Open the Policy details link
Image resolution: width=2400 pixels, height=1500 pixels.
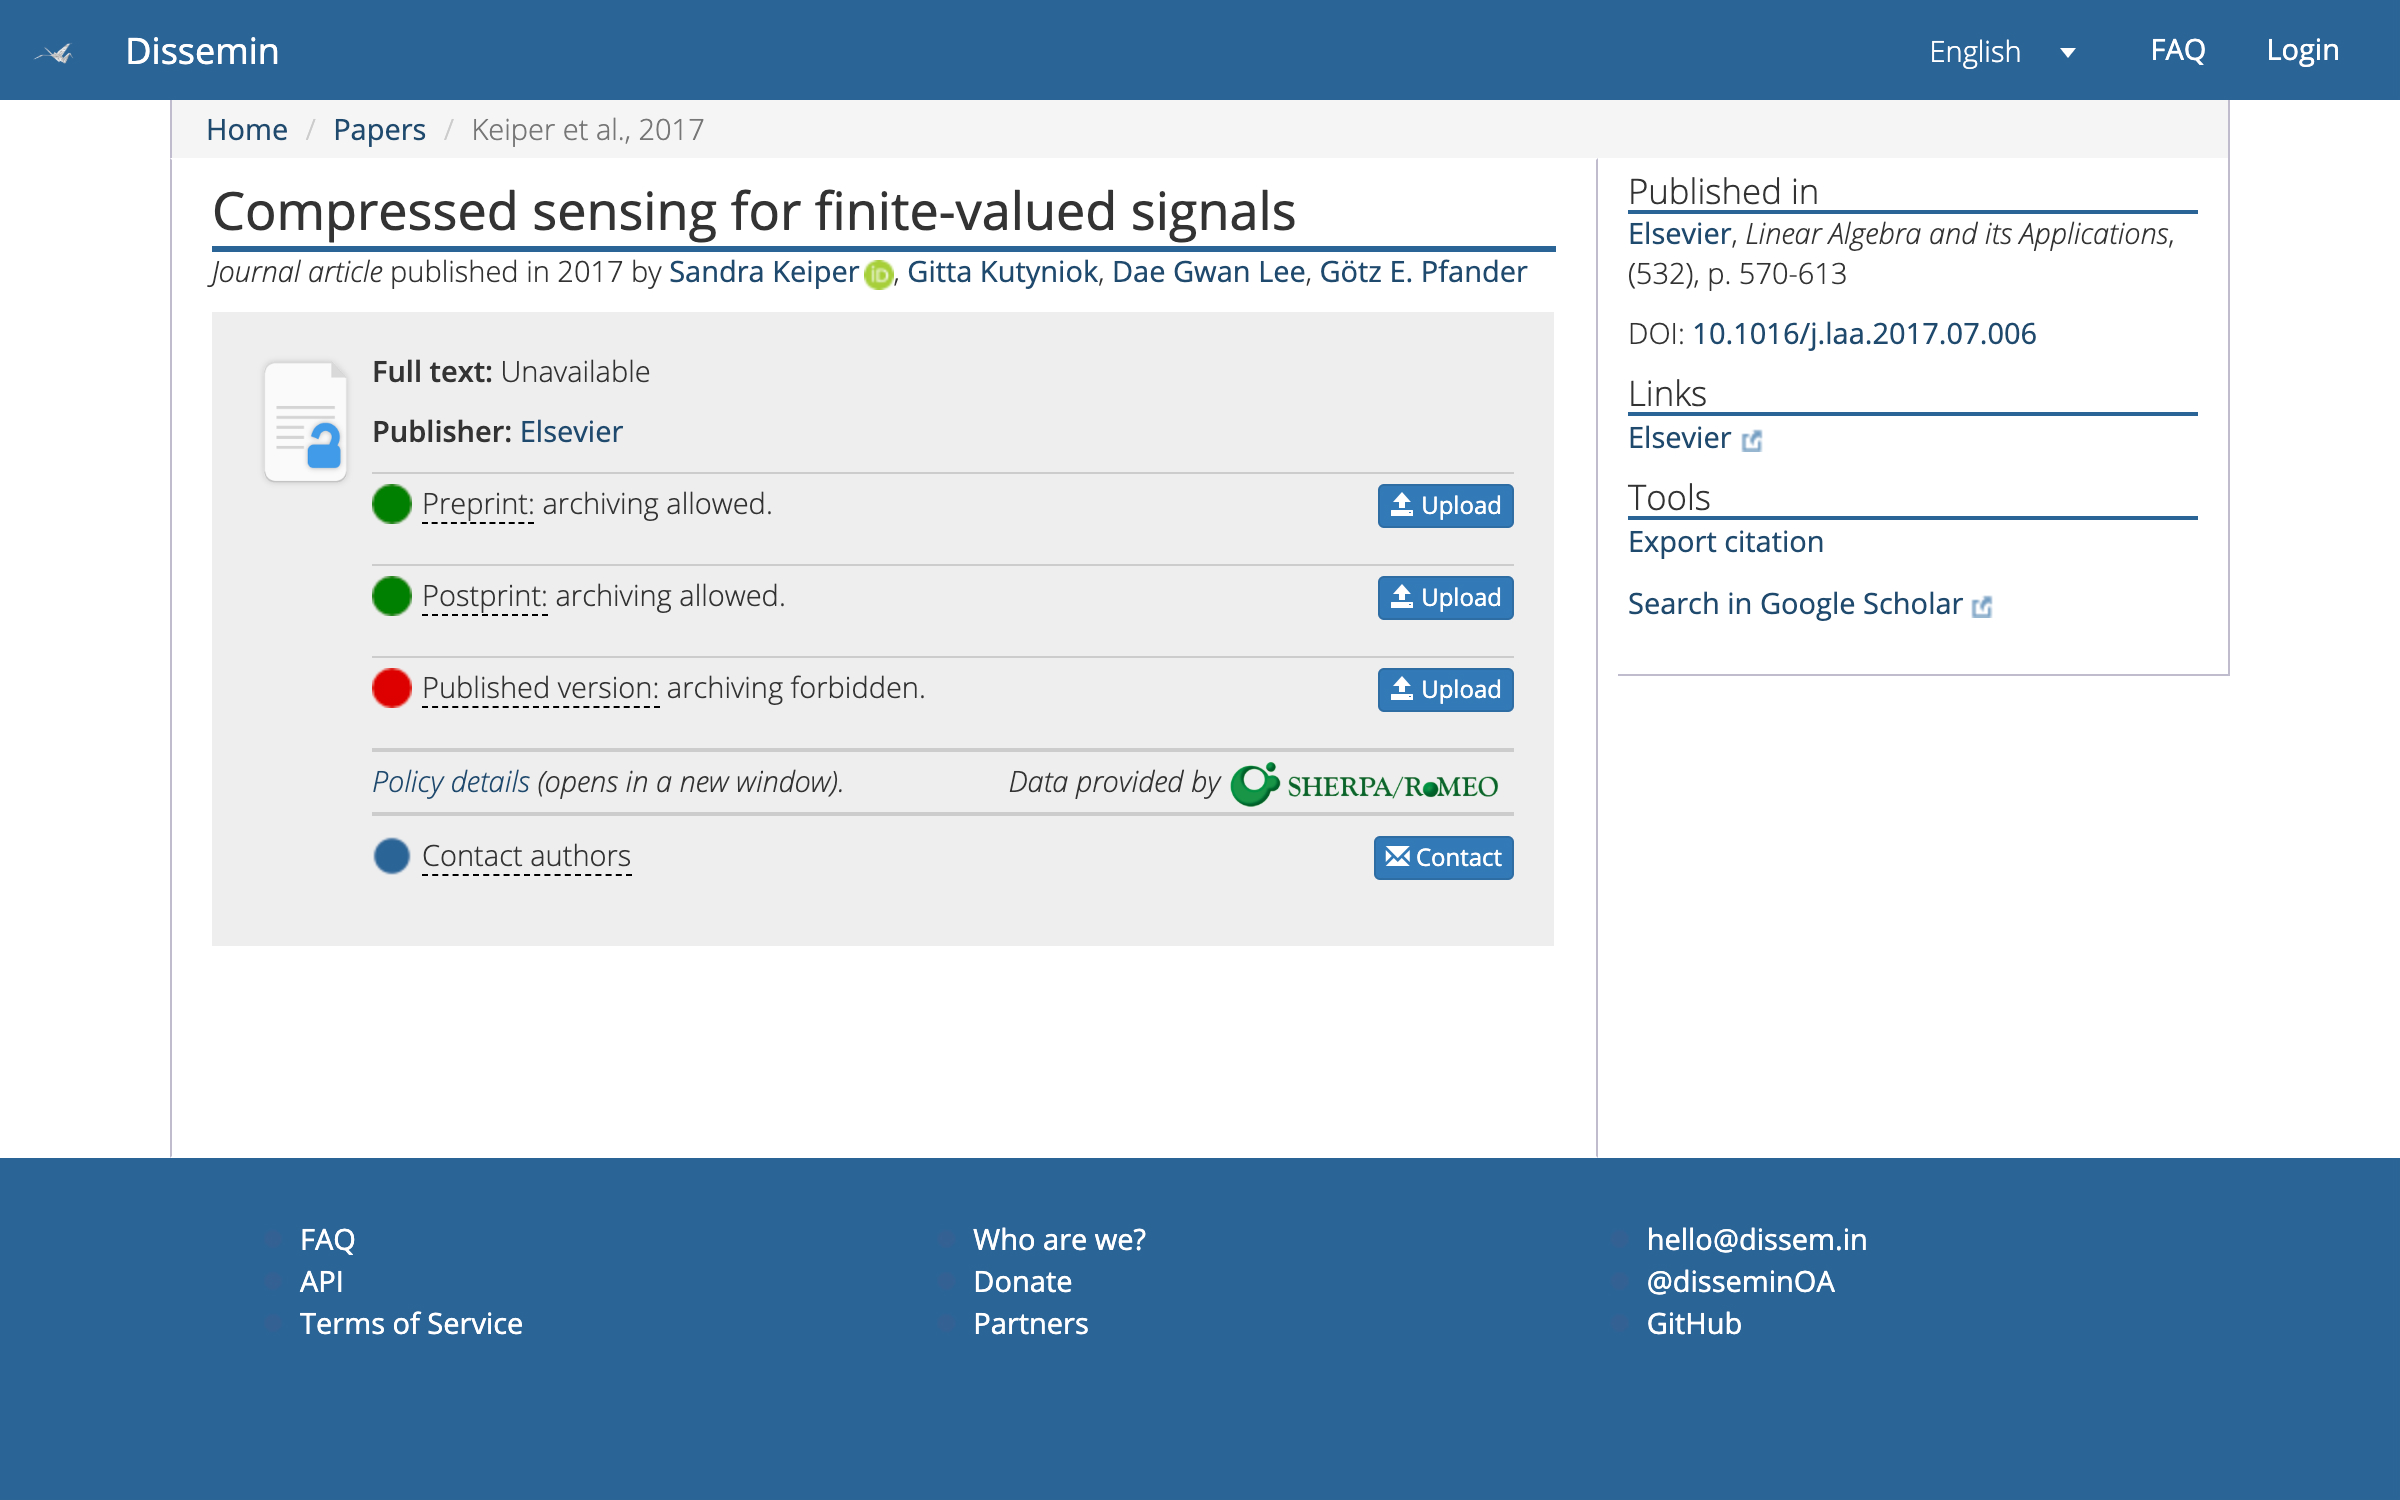point(451,781)
